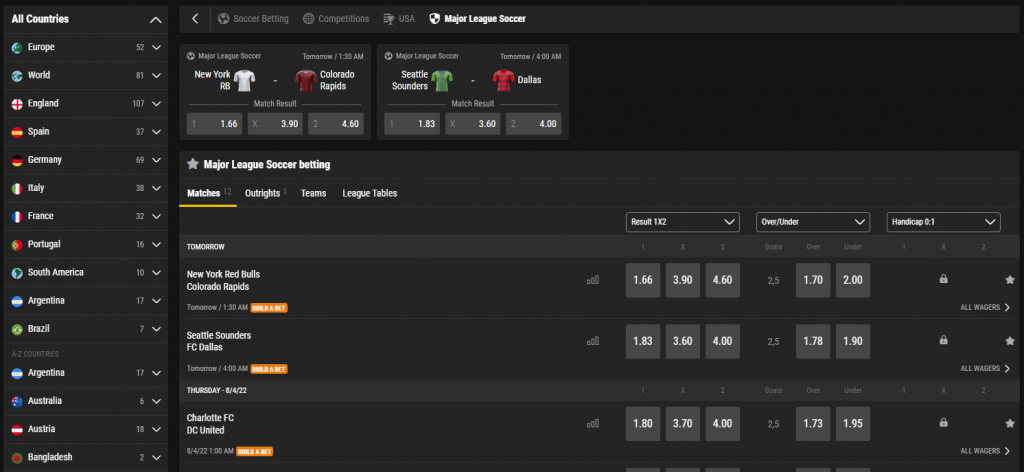Bet Over 2,5 at 1.73 for Charlotte FC
This screenshot has height=472, width=1024.
813,424
